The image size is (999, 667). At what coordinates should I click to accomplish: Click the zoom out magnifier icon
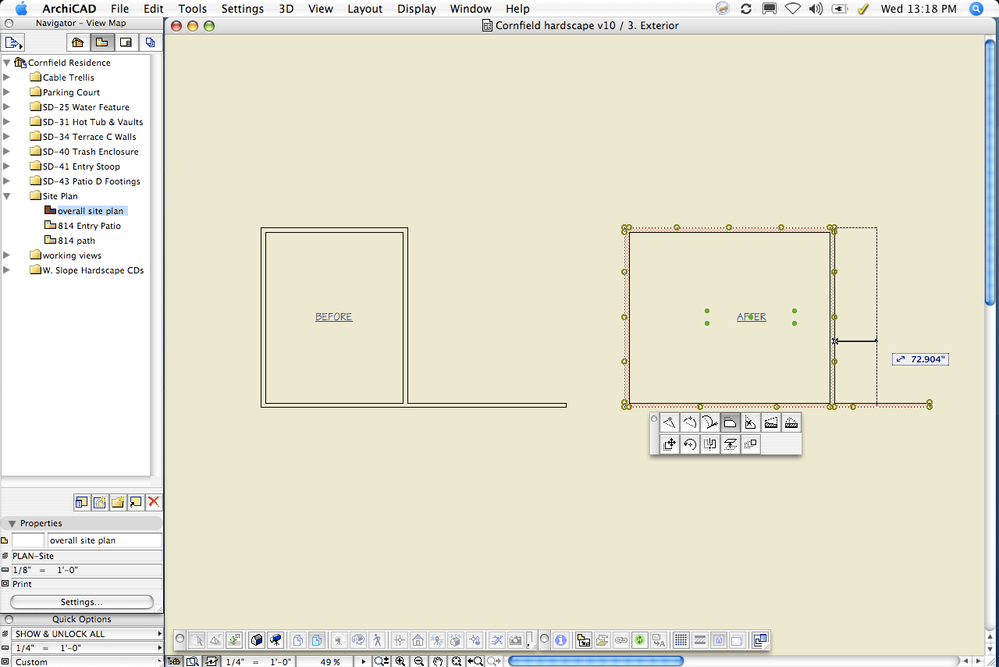419,661
